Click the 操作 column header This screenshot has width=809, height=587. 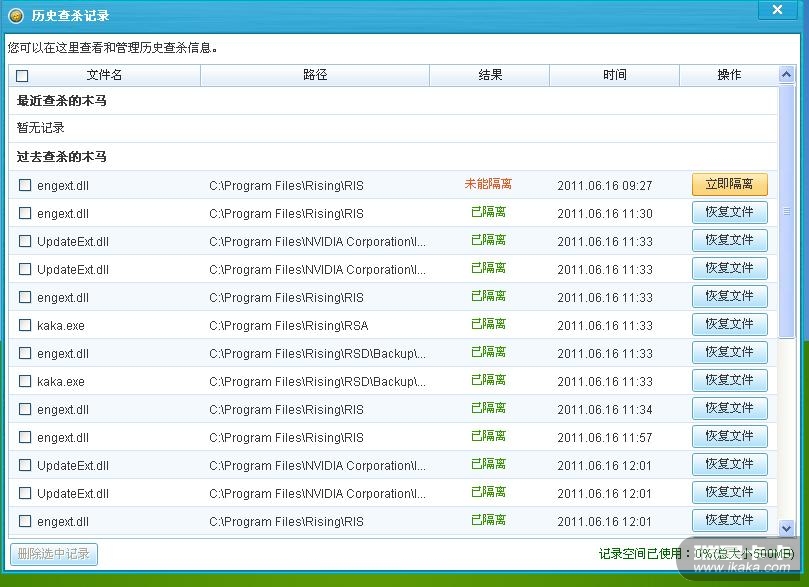729,75
